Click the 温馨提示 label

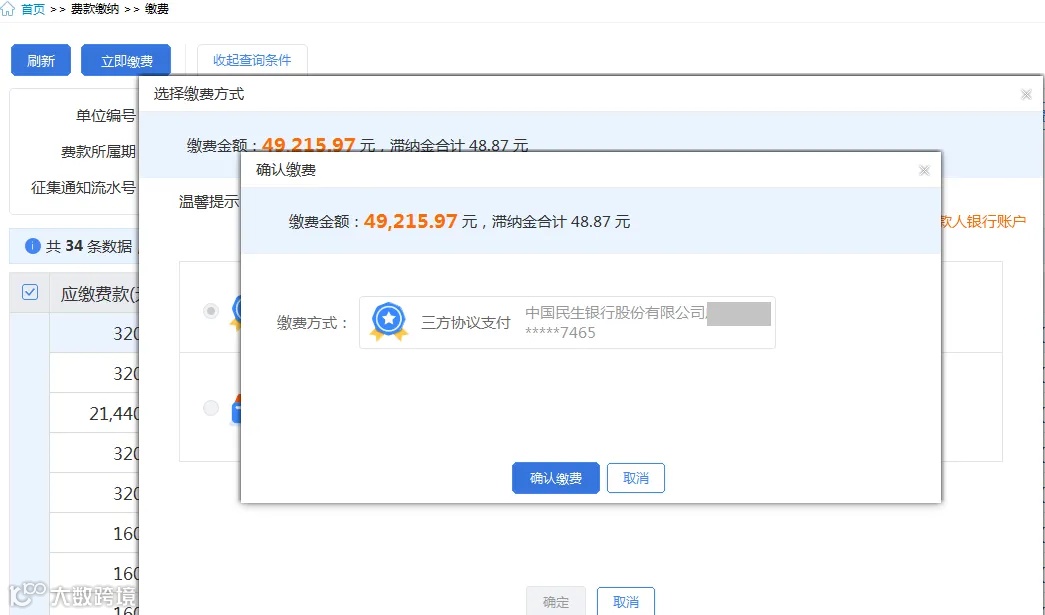tap(209, 202)
